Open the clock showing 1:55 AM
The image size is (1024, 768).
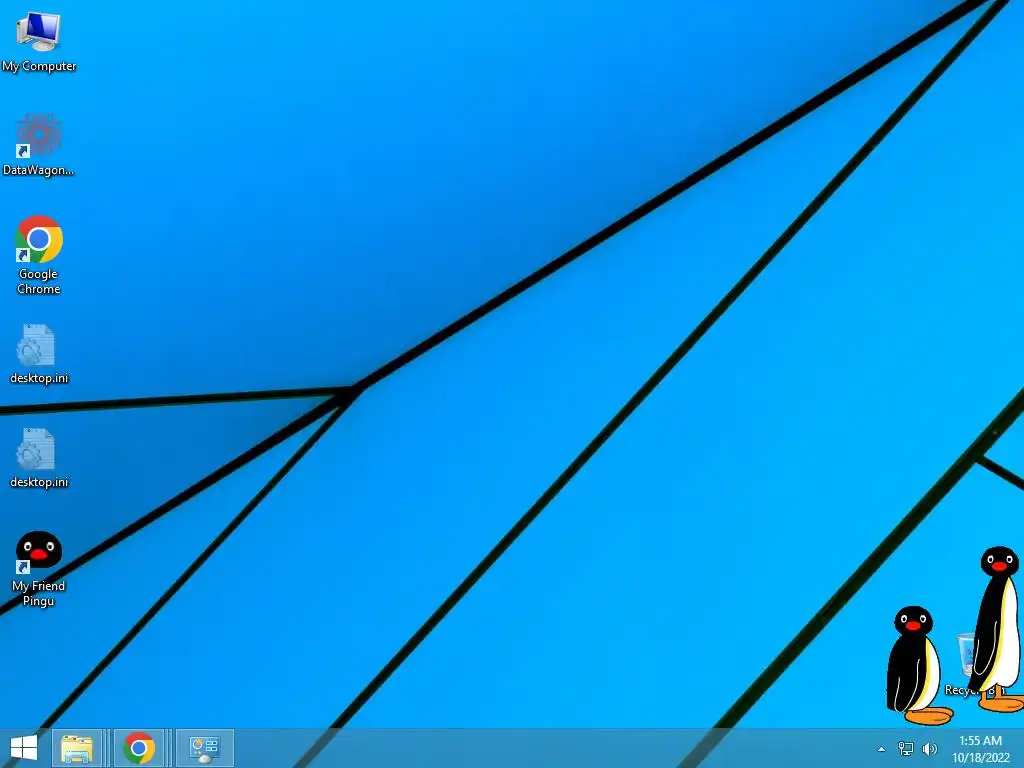pyautogui.click(x=980, y=741)
